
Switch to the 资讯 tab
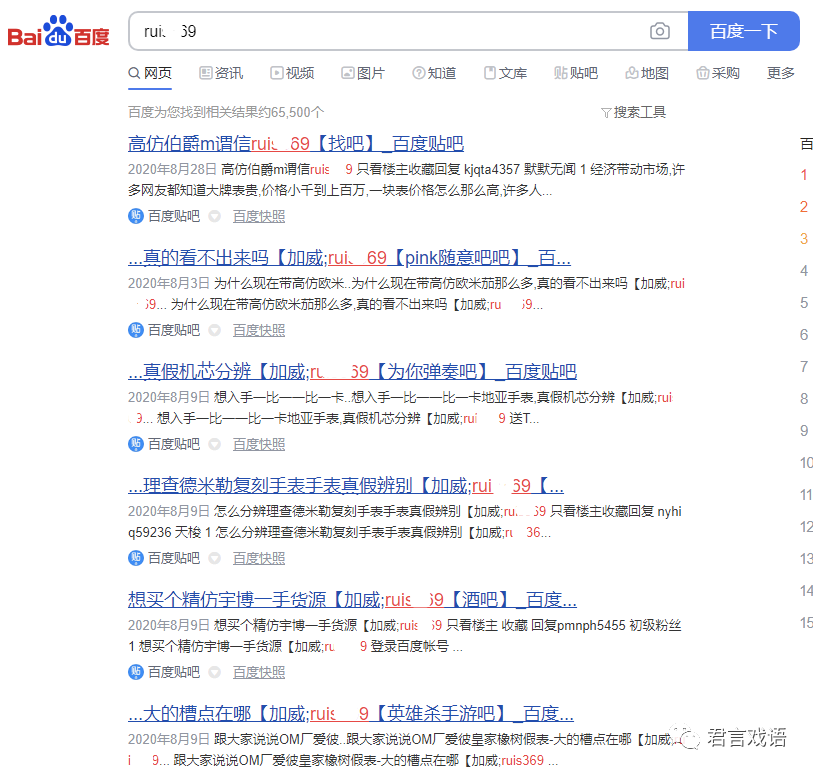point(221,73)
